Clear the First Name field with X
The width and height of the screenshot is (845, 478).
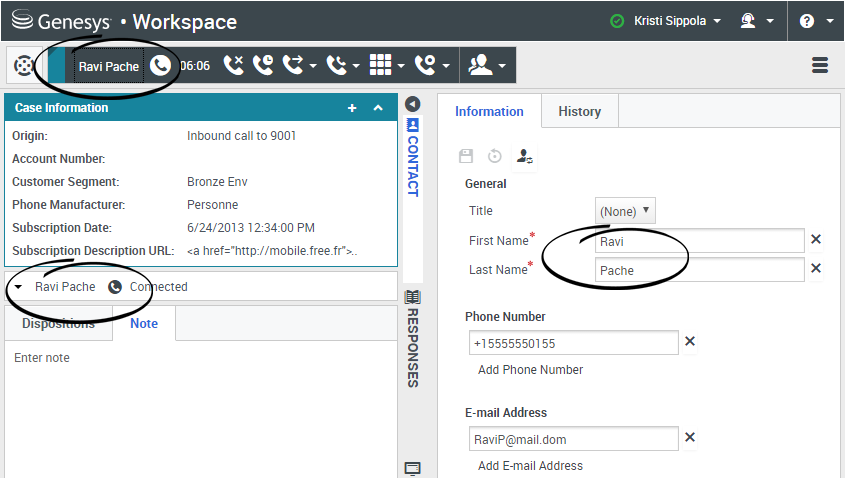pyautogui.click(x=816, y=240)
